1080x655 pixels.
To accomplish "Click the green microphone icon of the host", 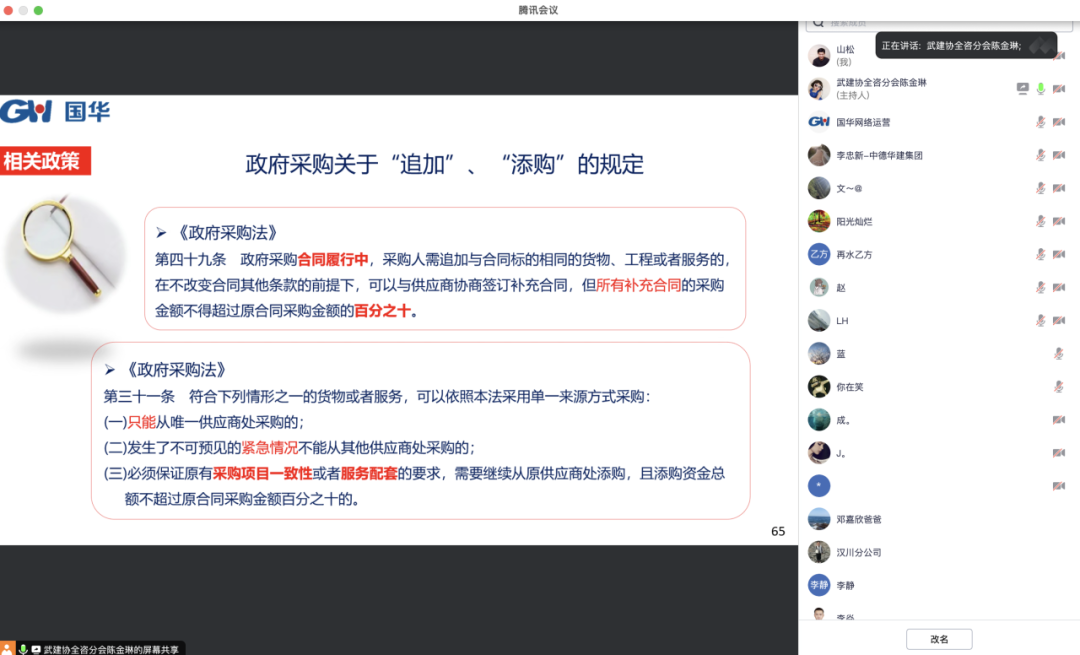I will [1040, 88].
